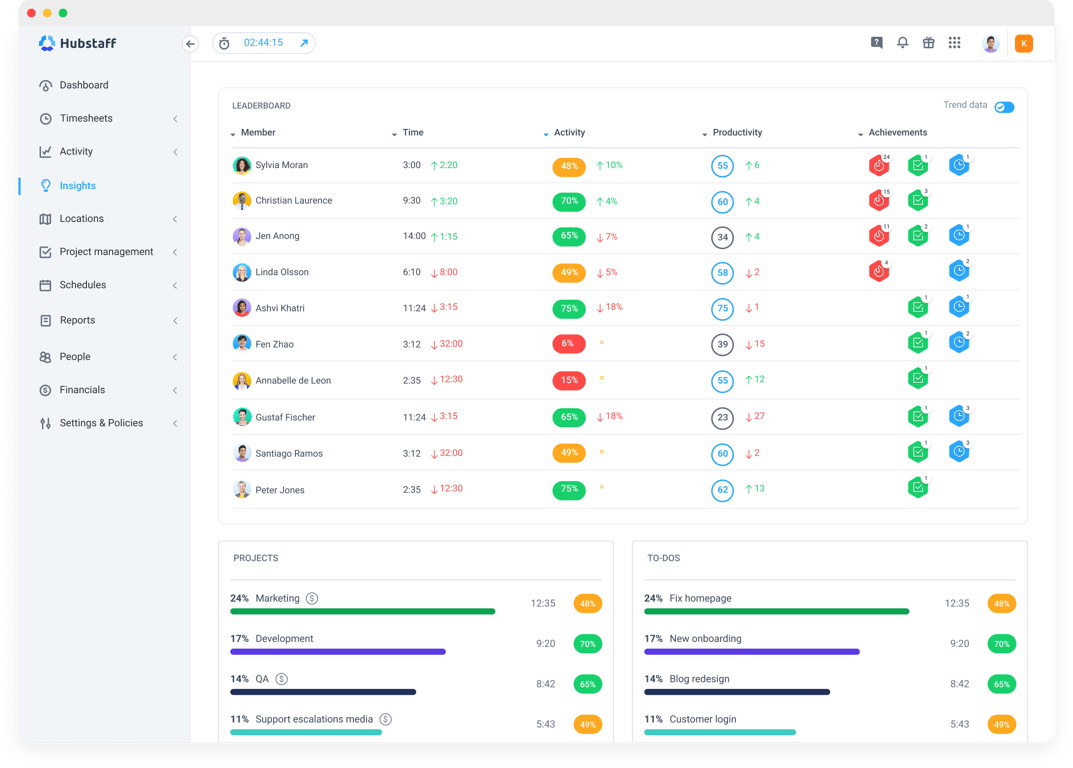
Task: Select the timer stopwatch icon
Action: [224, 42]
